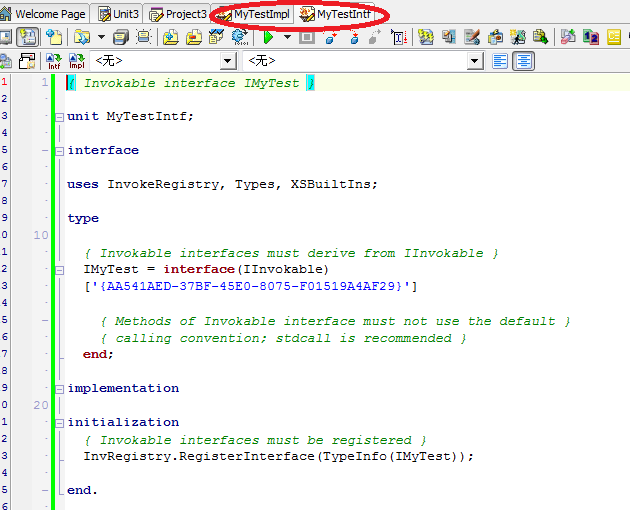Click the line 'unit MyTestIntf;'

click(x=130, y=117)
